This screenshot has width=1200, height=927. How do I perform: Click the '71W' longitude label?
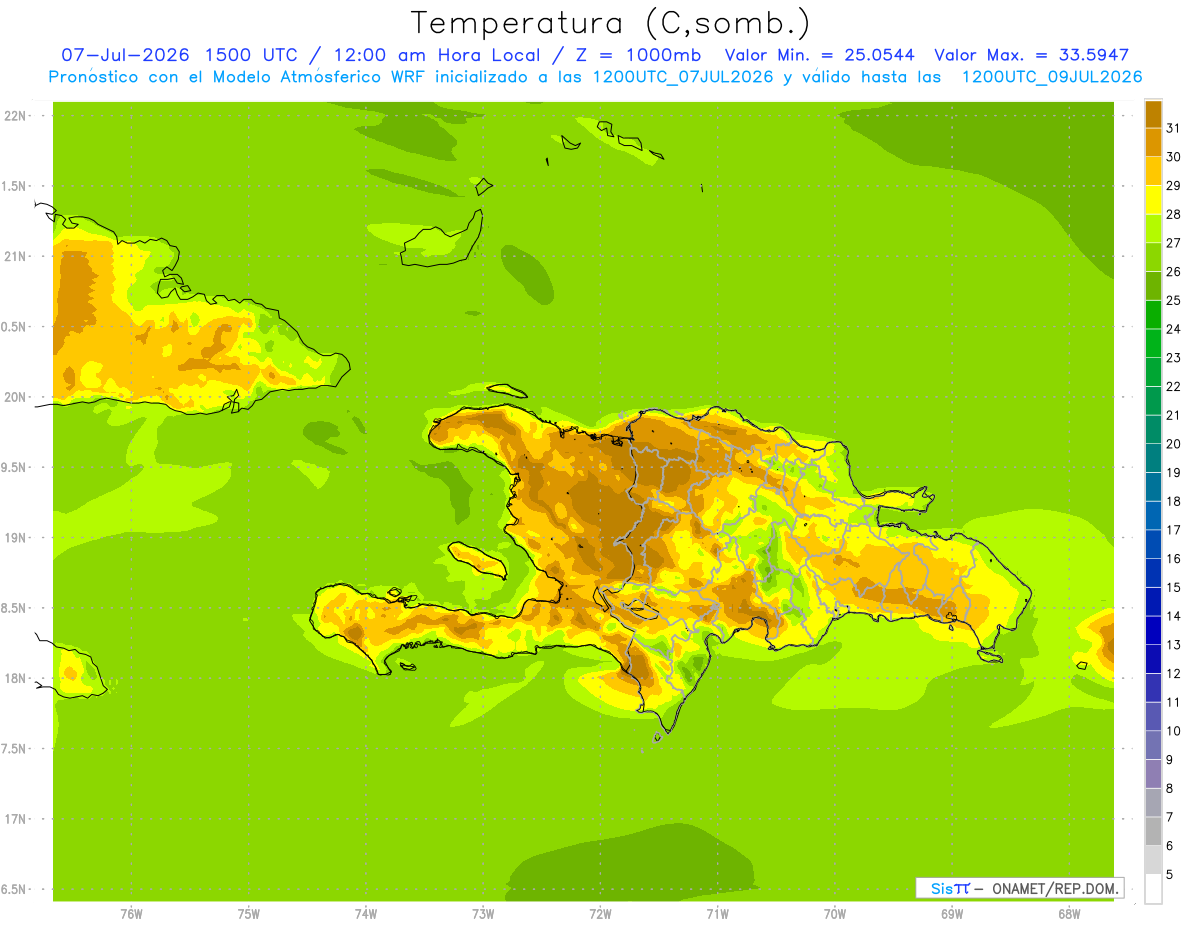tap(717, 914)
